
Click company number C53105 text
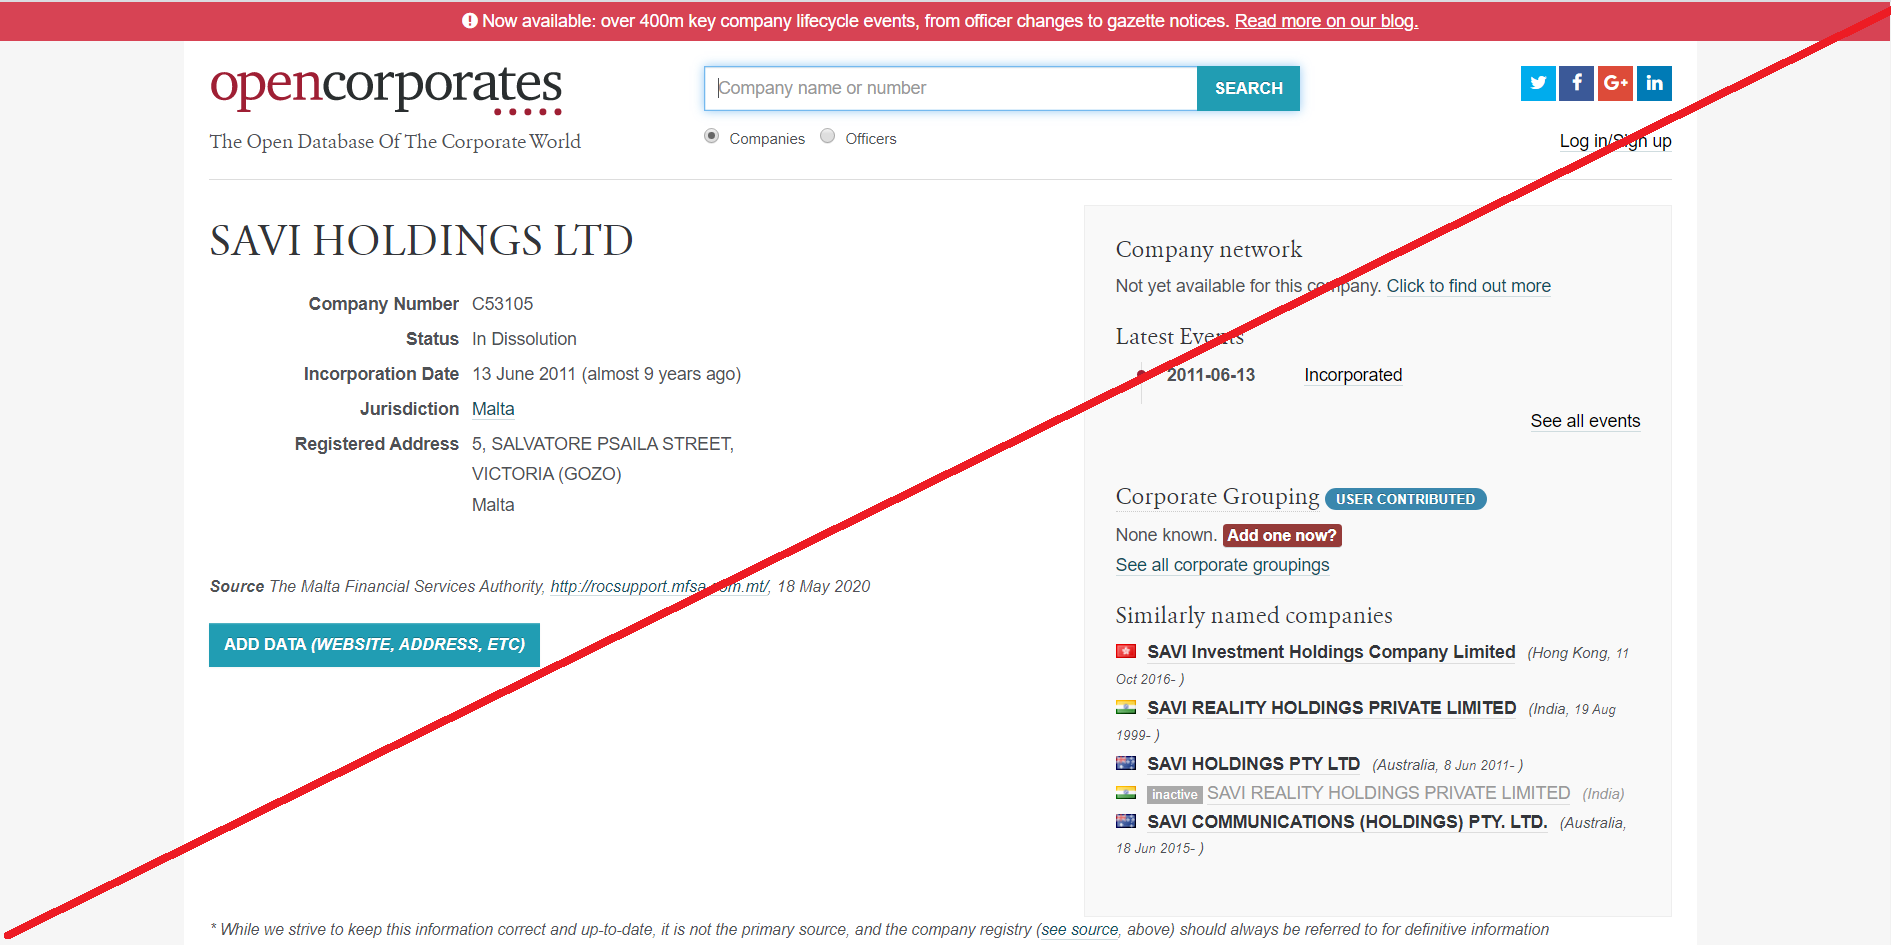502,304
